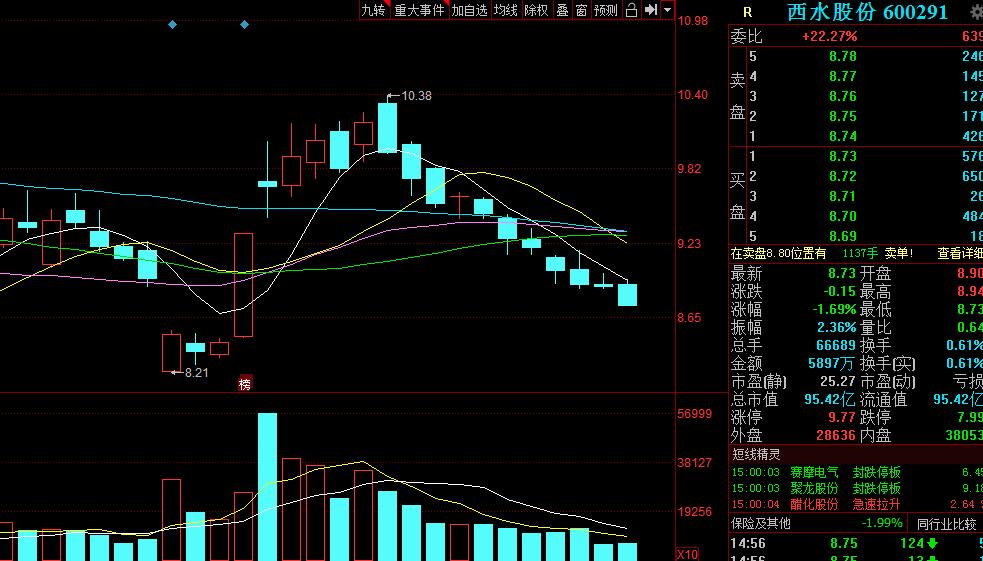983x561 pixels.
Task: Click the 市盈(静) 25.27 value
Action: click(838, 381)
